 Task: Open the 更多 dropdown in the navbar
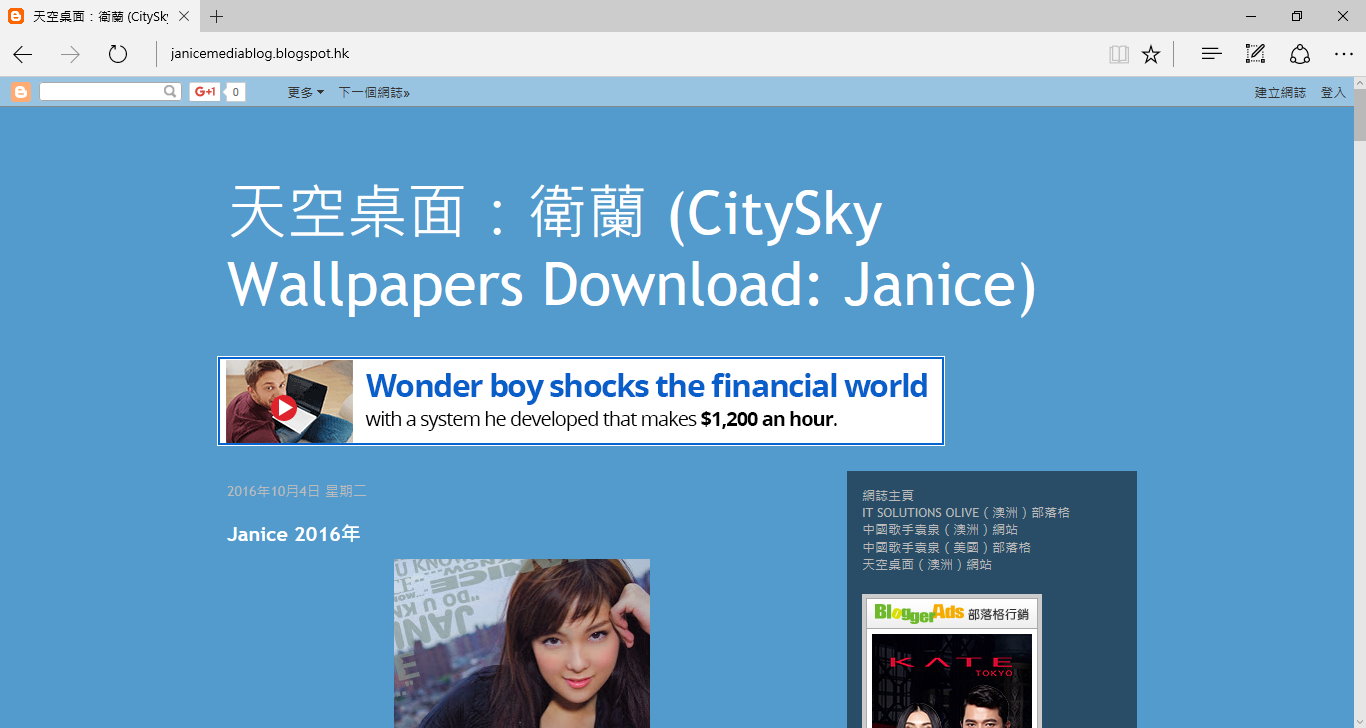point(304,91)
